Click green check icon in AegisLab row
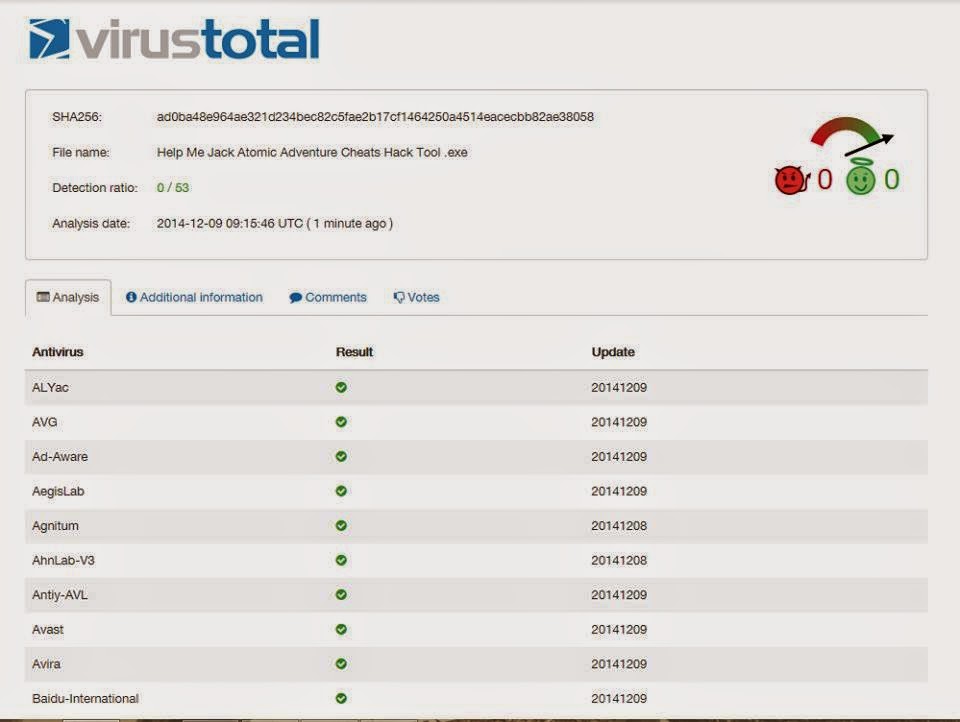Image resolution: width=960 pixels, height=722 pixels. [341, 491]
